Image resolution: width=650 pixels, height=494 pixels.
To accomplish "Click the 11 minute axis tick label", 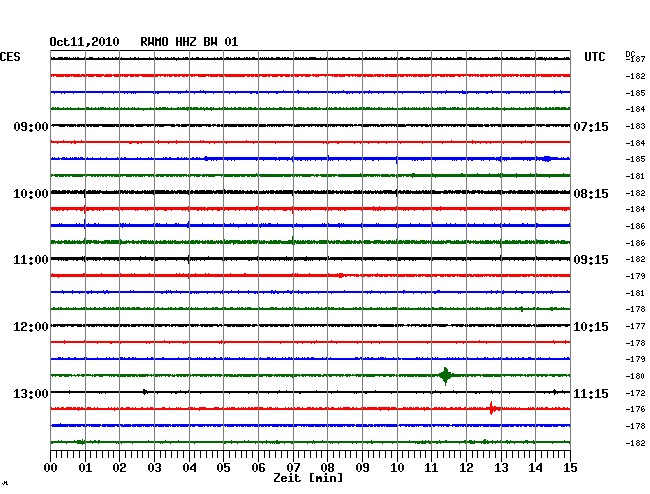I will click(431, 467).
